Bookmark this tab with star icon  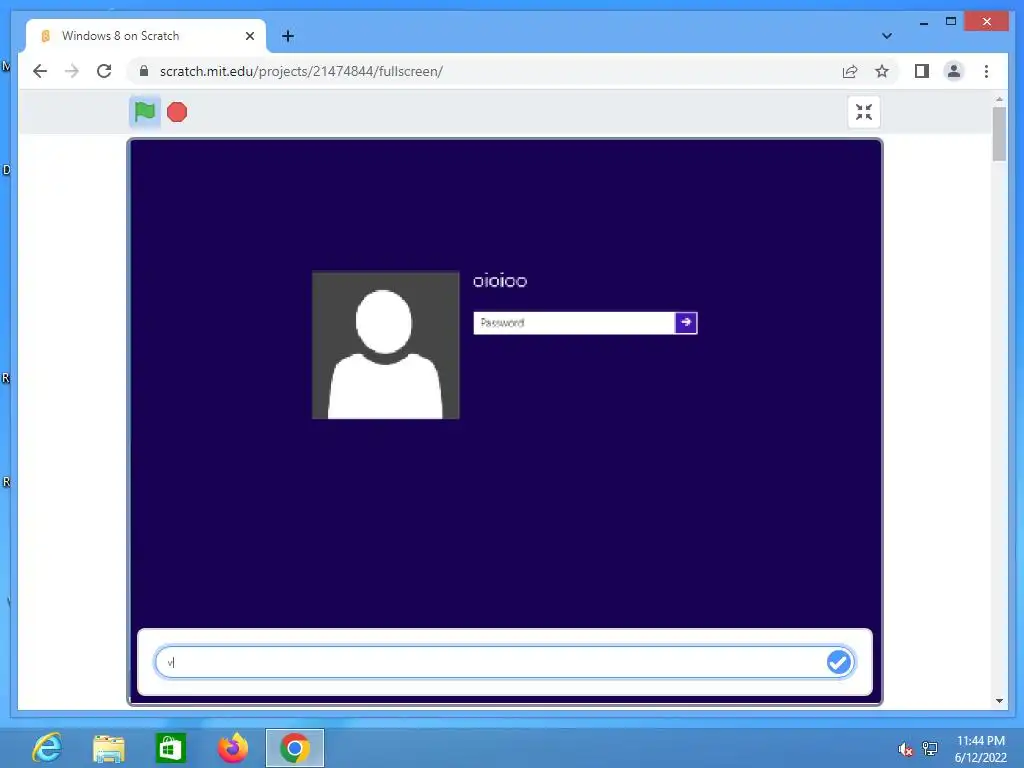(882, 71)
